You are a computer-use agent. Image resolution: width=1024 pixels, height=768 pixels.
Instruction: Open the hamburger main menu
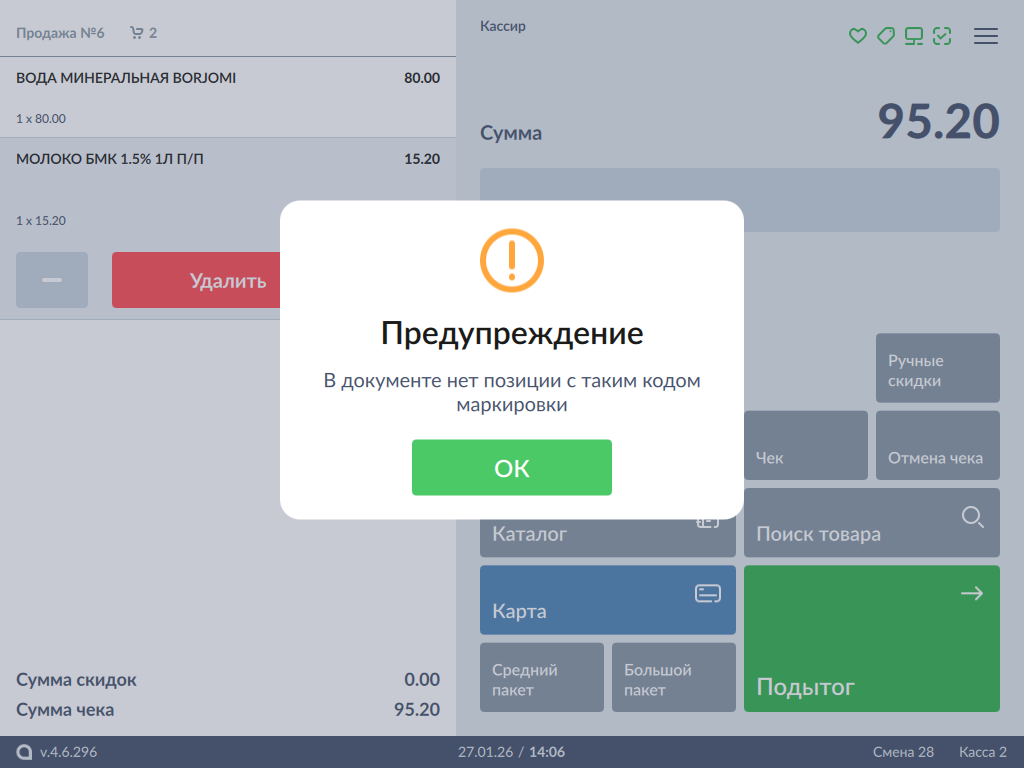click(986, 36)
